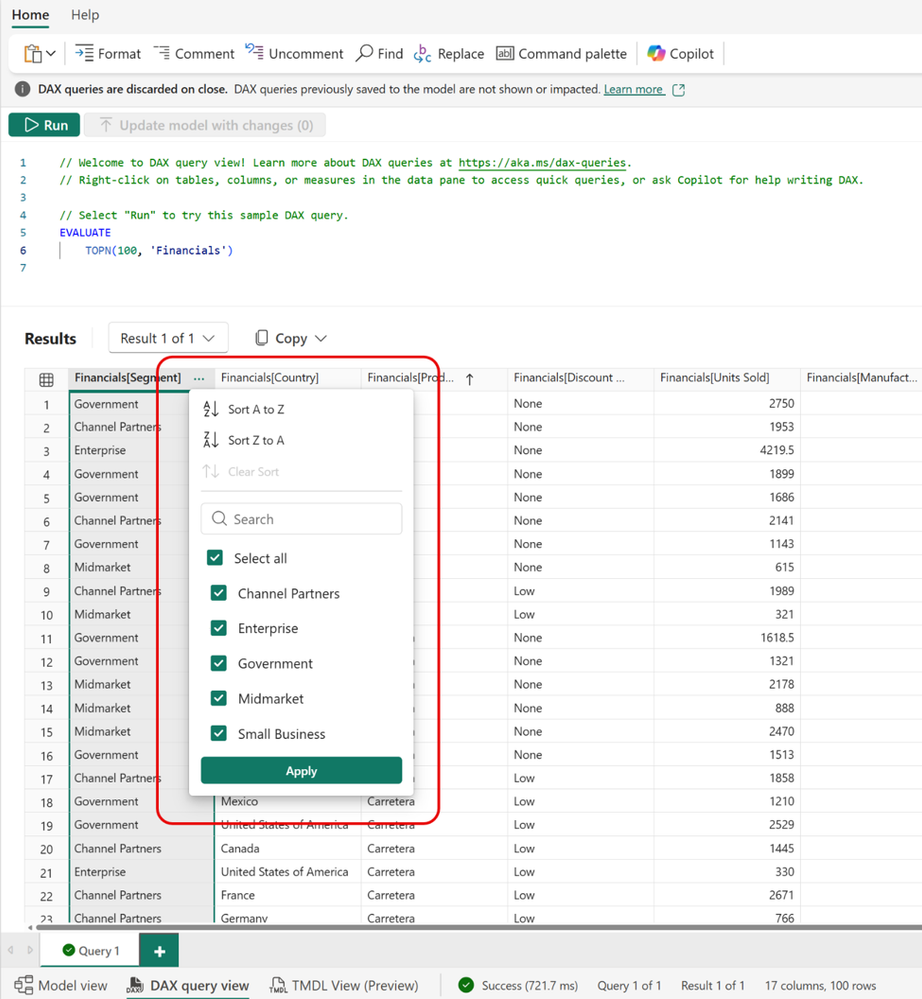Screen dimensions: 922x999
Task: Launch Copilot from the toolbar
Action: click(681, 54)
